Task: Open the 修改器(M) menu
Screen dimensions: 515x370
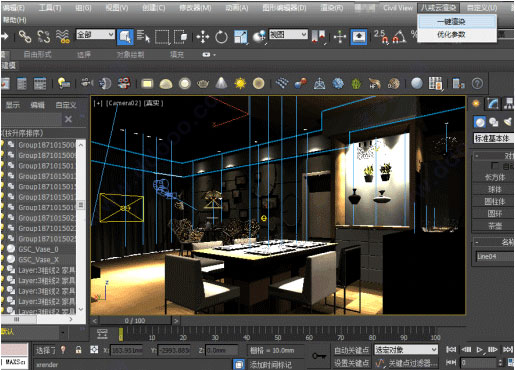Action: pos(195,7)
